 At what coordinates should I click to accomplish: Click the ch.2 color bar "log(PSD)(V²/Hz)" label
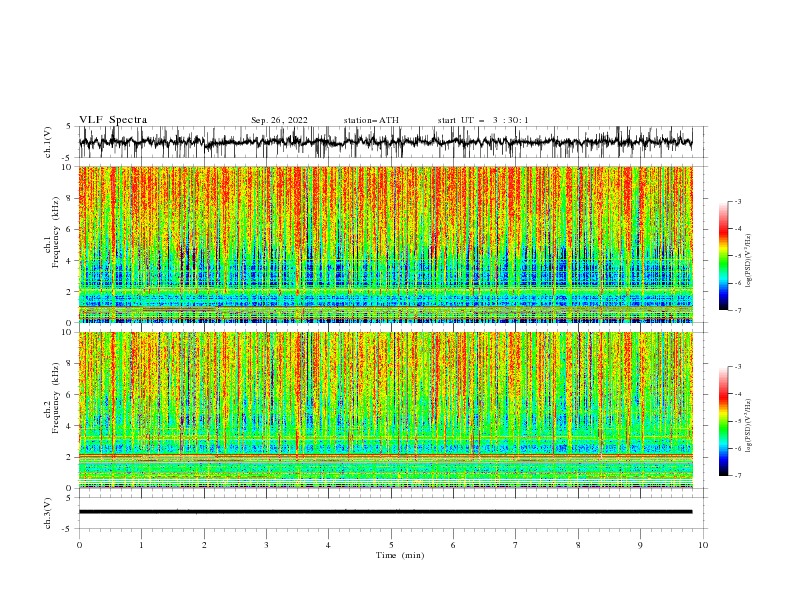click(749, 425)
